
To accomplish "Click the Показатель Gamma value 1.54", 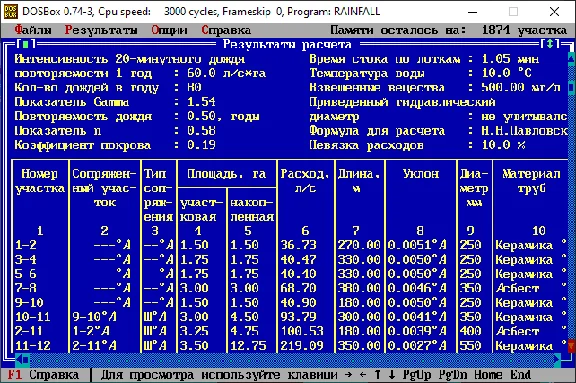I will click(x=201, y=102).
